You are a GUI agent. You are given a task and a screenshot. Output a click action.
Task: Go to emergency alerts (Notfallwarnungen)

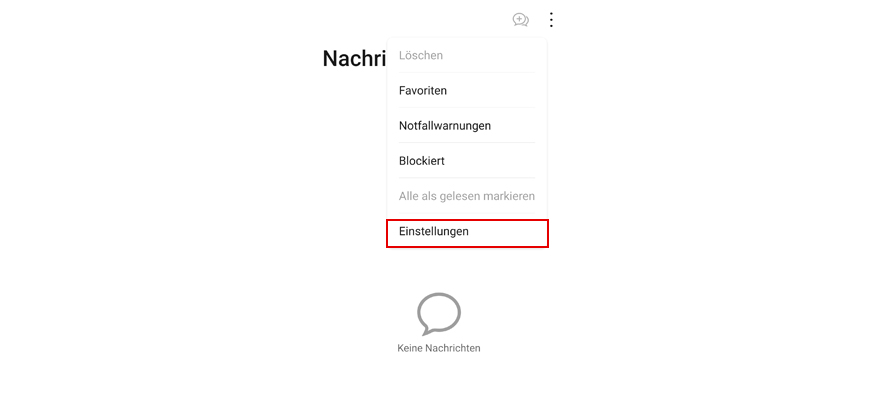[445, 125]
